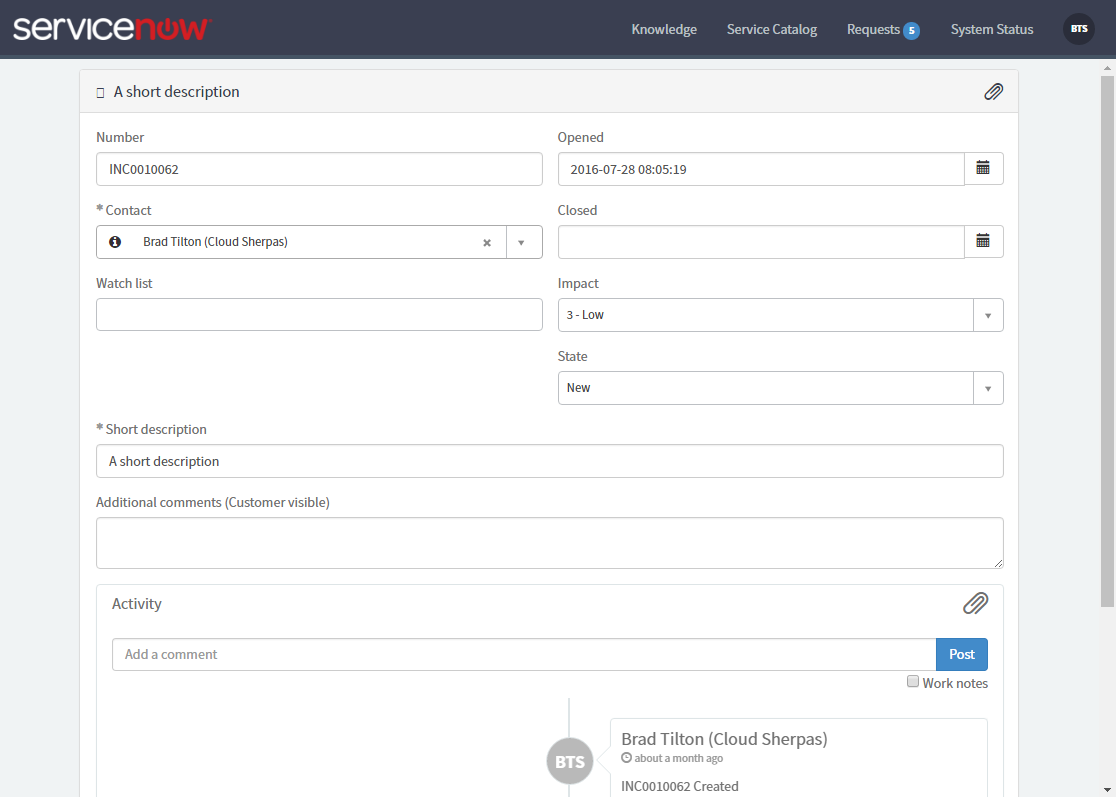Click the small icon beside the form title

(100, 93)
